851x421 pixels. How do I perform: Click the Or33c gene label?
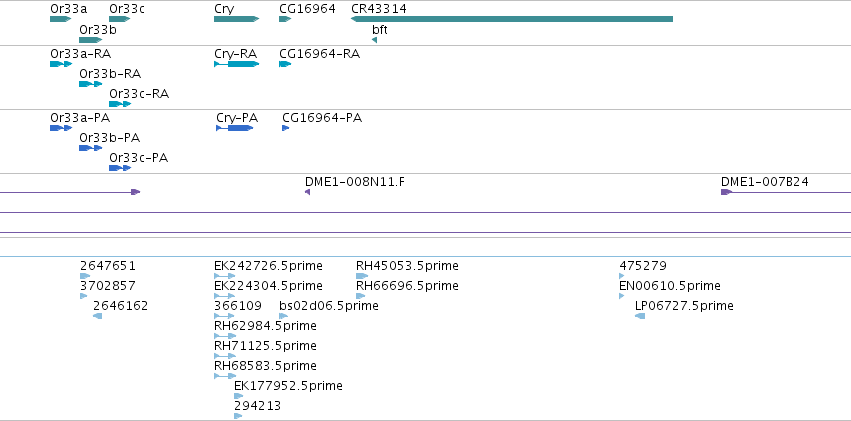coord(127,9)
